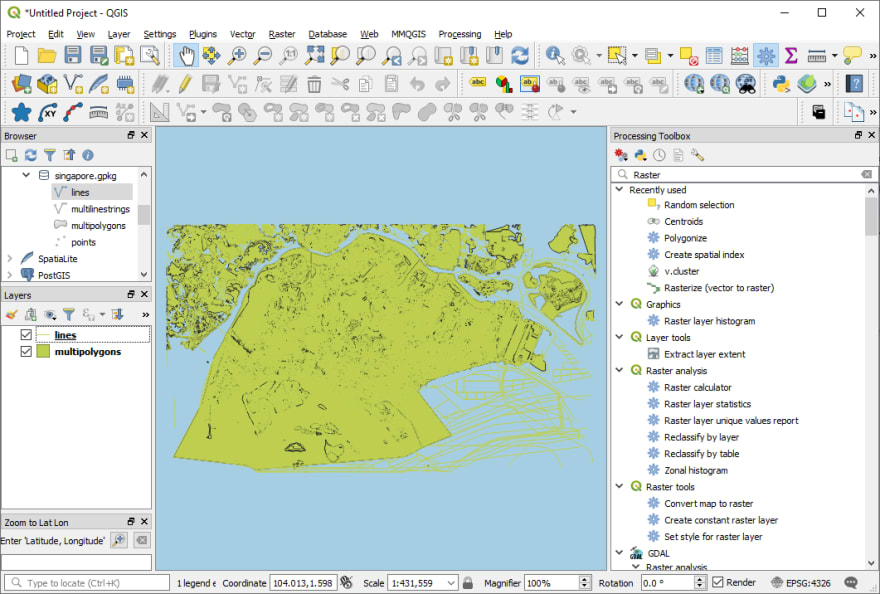This screenshot has height=594, width=880.
Task: Open Processing Toolbox options wrench icon
Action: coord(698,155)
